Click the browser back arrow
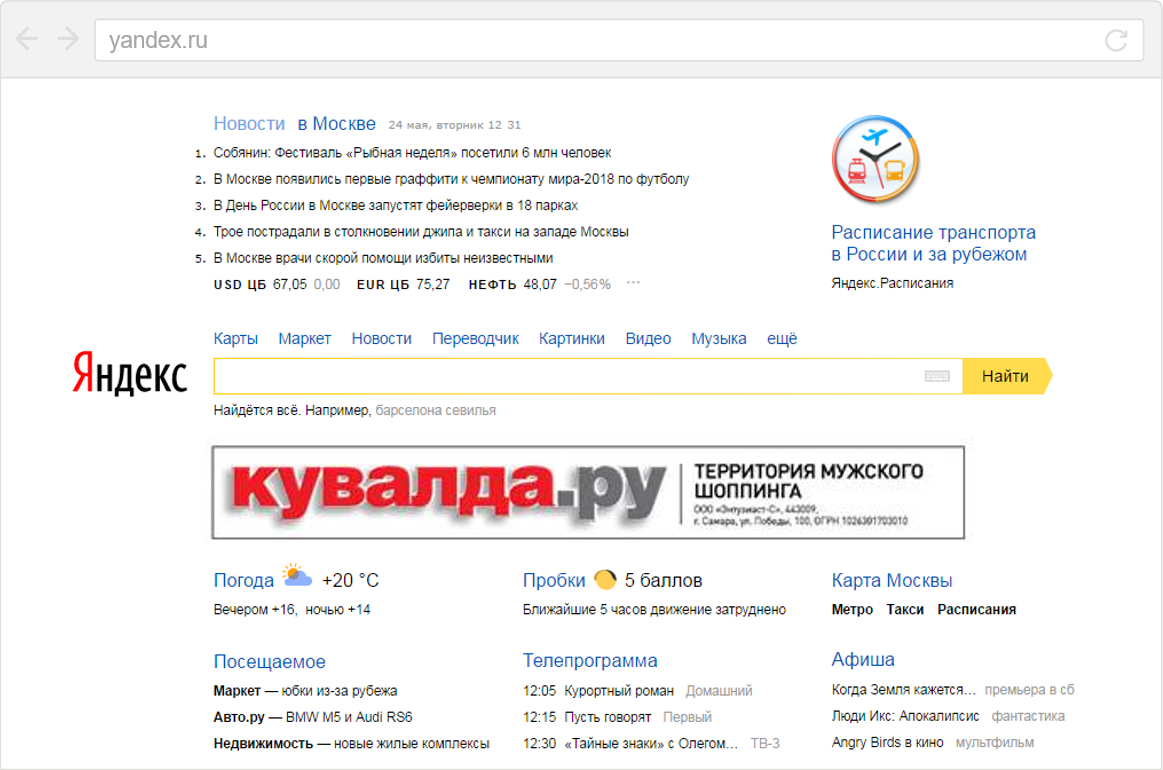The height and width of the screenshot is (770, 1163). (27, 39)
